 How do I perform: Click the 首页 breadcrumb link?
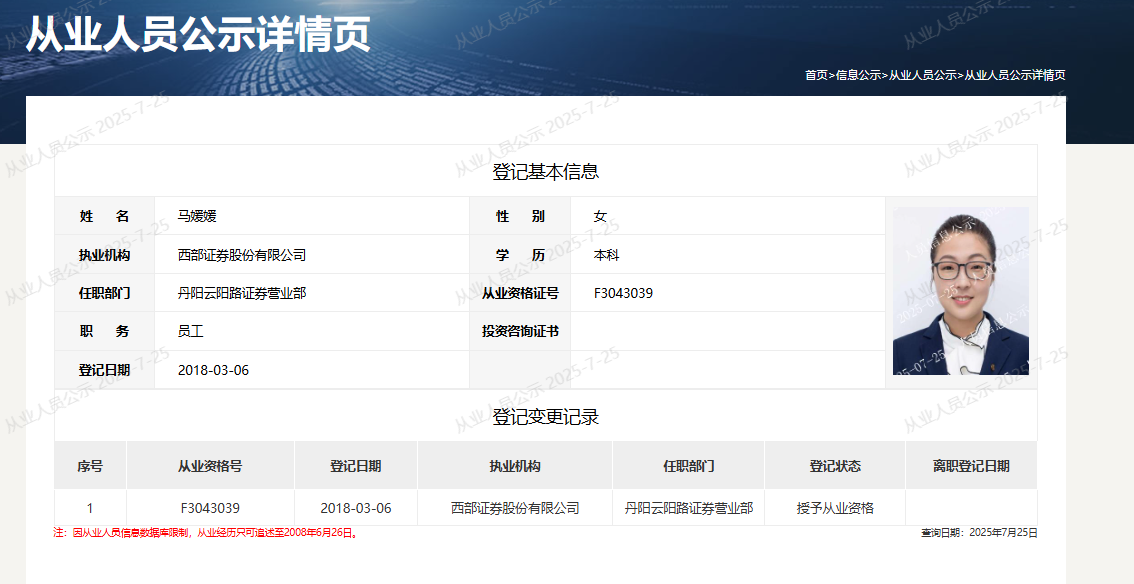pyautogui.click(x=816, y=75)
